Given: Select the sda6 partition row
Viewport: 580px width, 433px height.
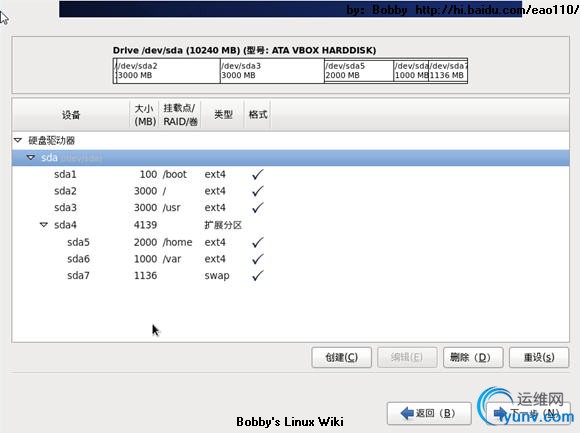Looking at the screenshot, I should [x=290, y=259].
